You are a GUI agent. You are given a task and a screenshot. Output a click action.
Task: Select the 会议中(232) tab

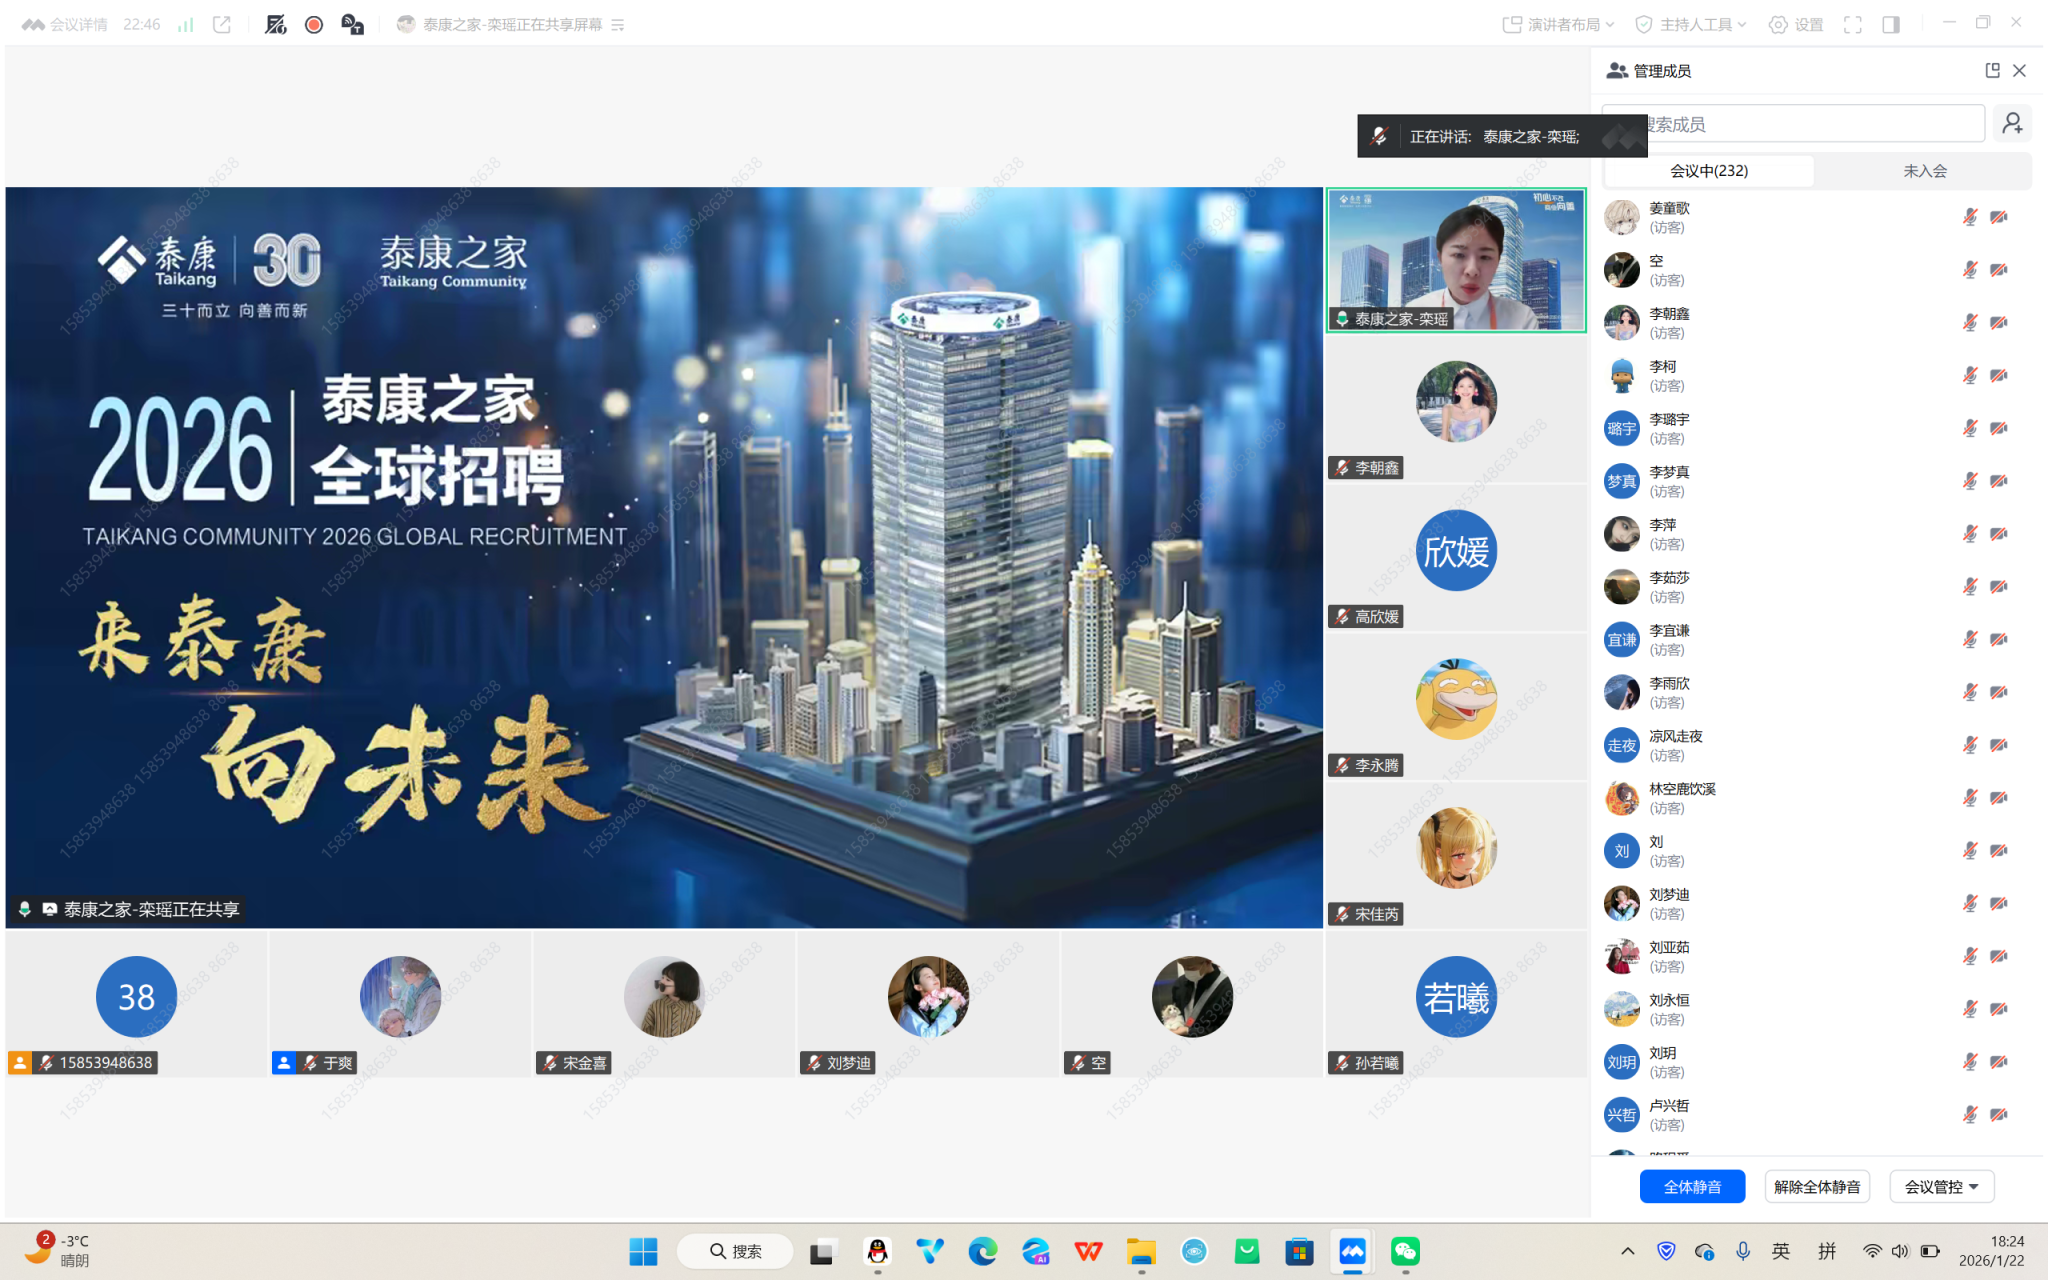pyautogui.click(x=1709, y=171)
